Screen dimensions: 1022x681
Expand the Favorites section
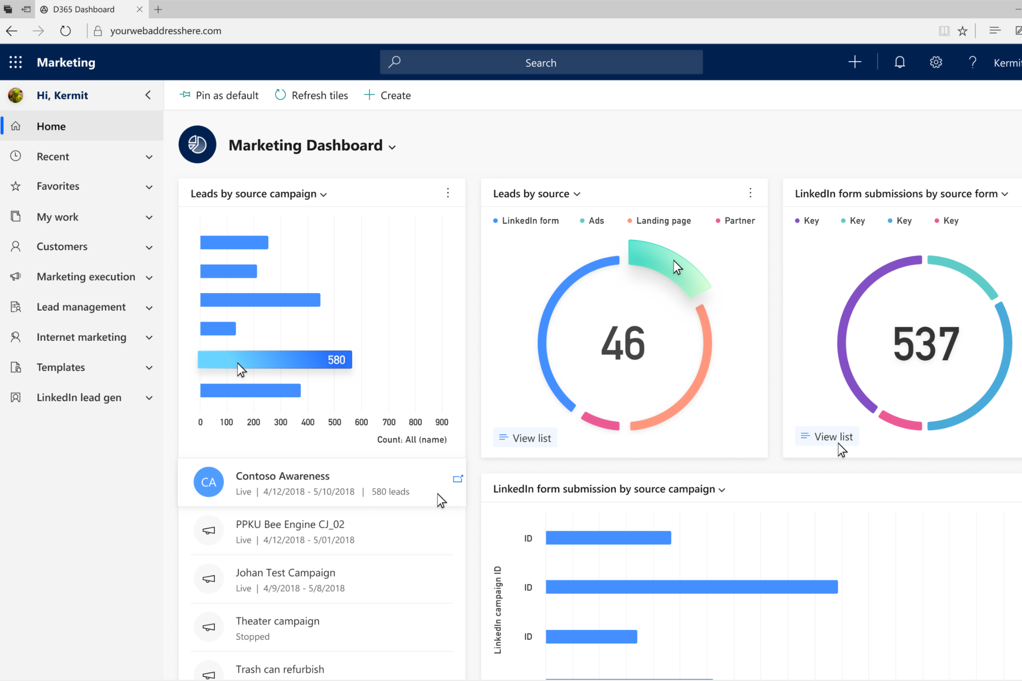point(149,187)
